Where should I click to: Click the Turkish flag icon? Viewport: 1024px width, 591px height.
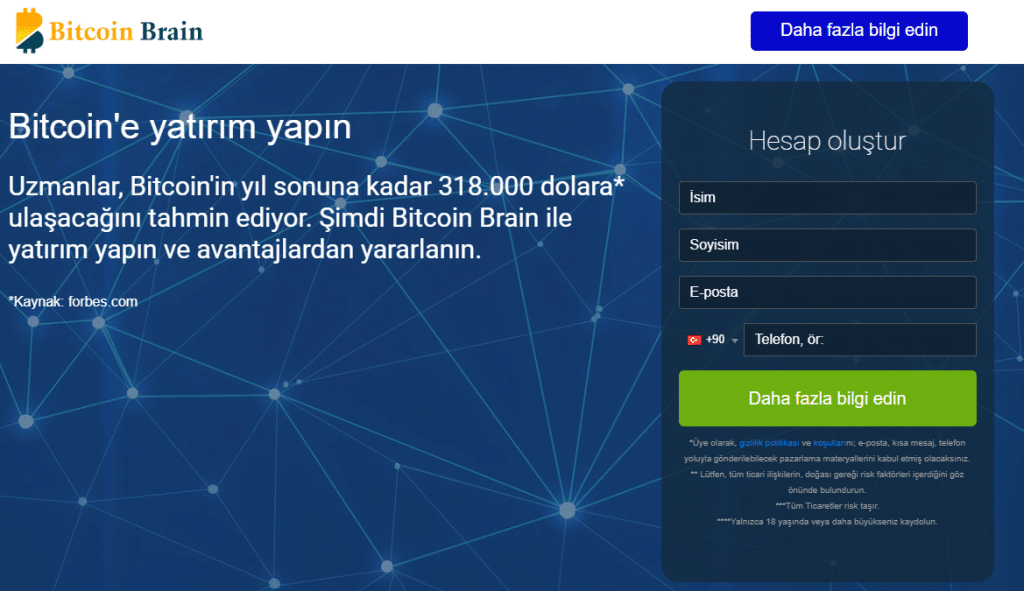[x=694, y=340]
